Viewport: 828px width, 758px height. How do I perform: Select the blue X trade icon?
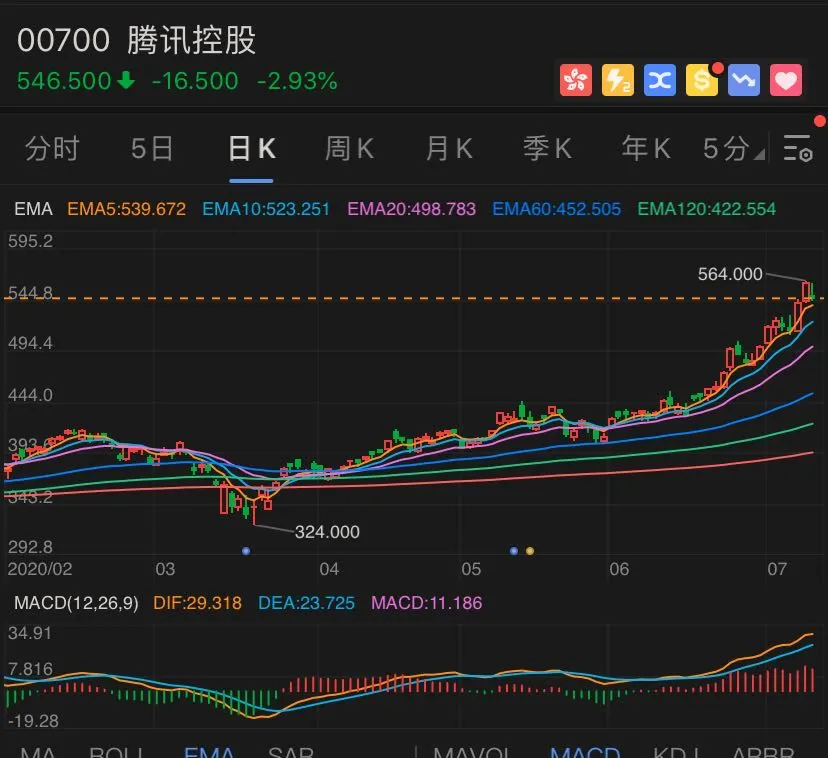(x=659, y=80)
